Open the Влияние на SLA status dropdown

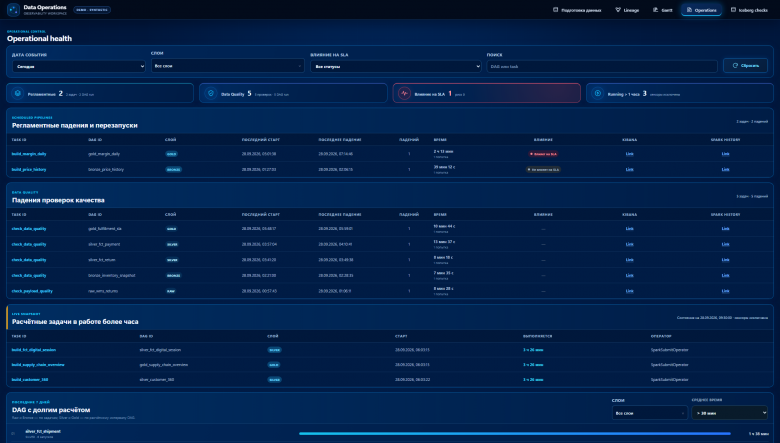395,66
